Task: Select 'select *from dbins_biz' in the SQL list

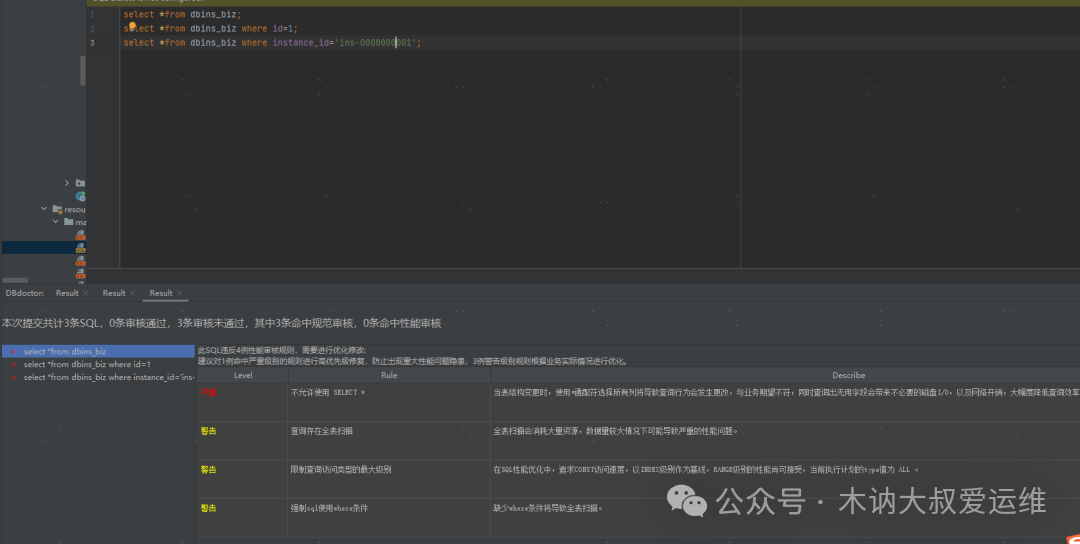Action: click(x=98, y=351)
